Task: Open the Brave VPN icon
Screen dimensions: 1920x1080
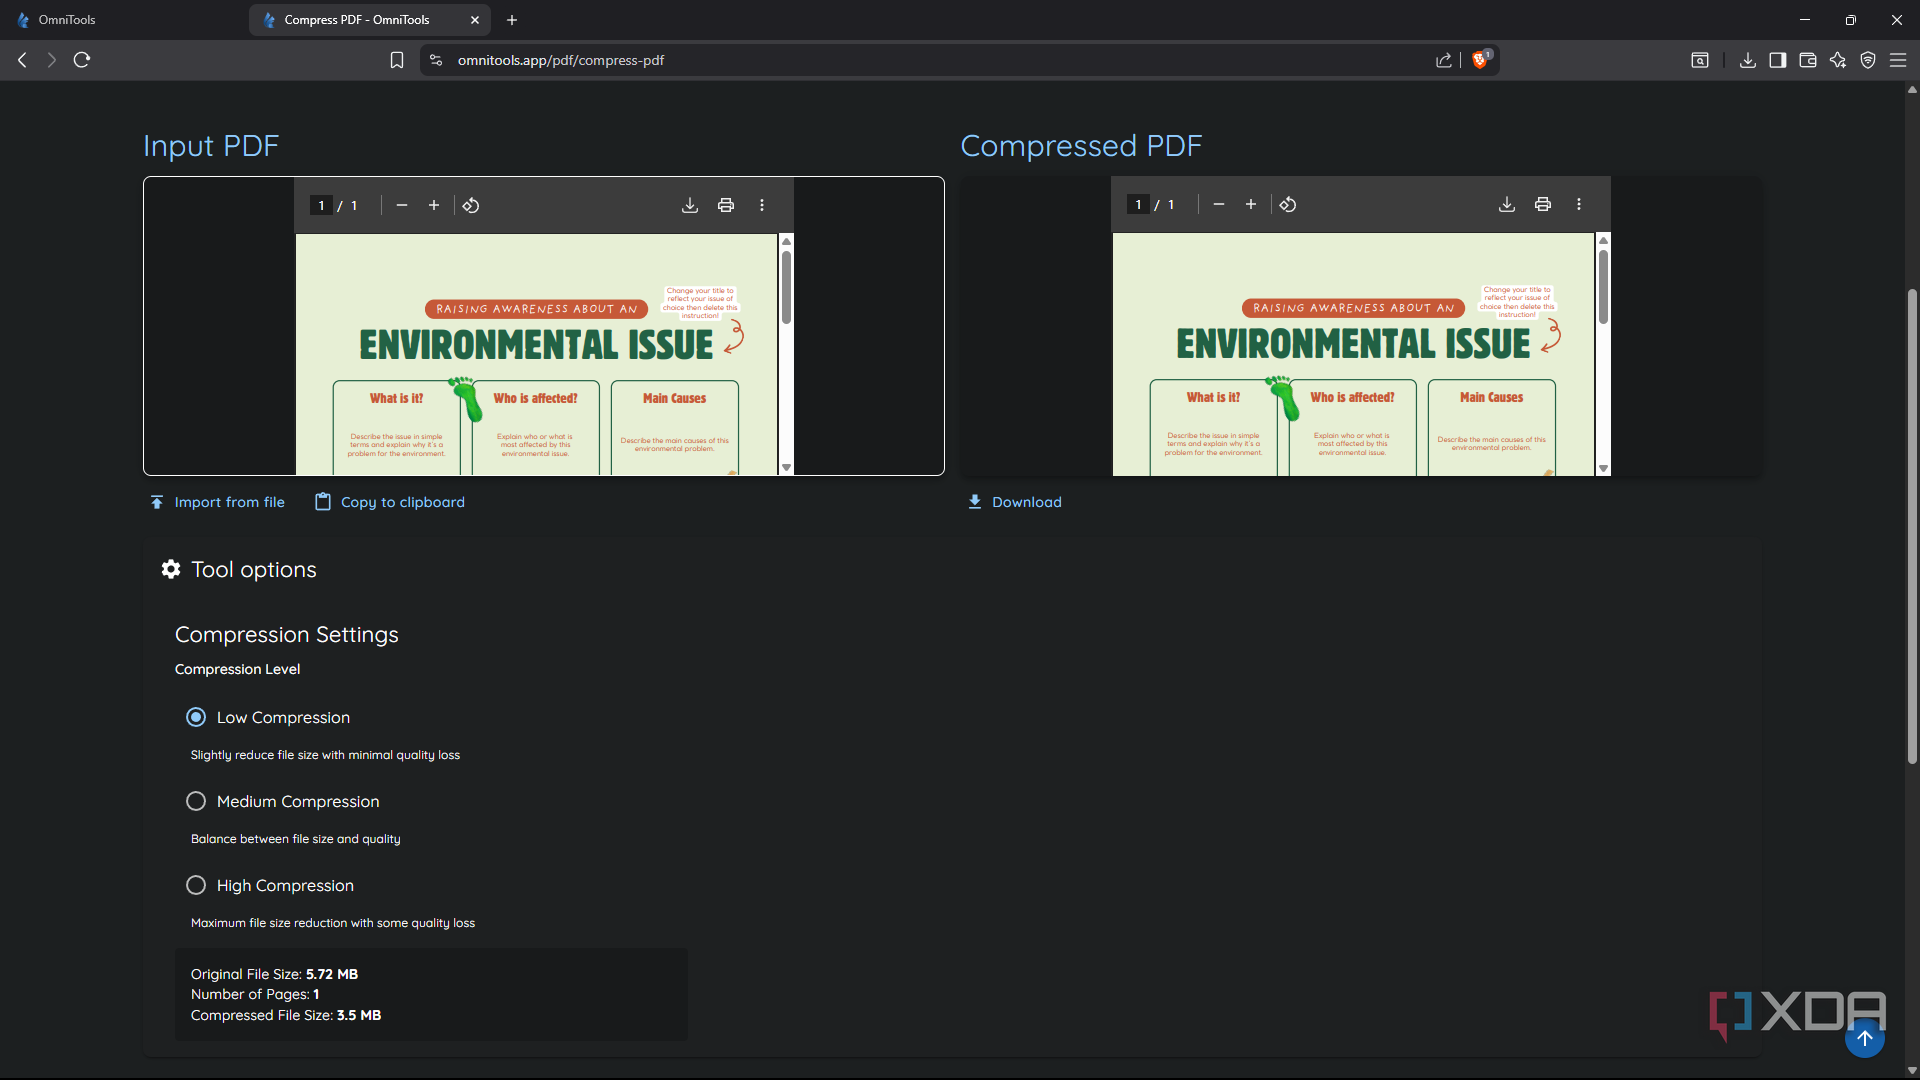Action: [1868, 60]
